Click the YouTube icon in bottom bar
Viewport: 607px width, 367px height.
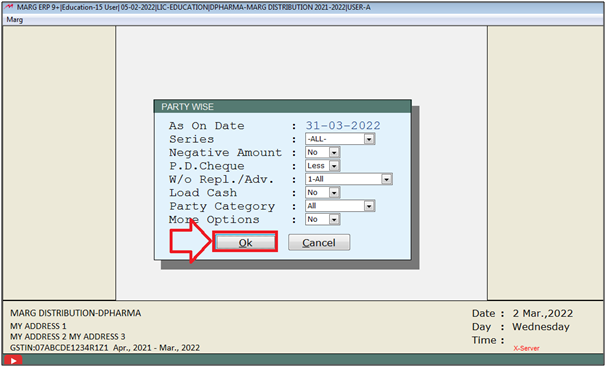click(13, 361)
